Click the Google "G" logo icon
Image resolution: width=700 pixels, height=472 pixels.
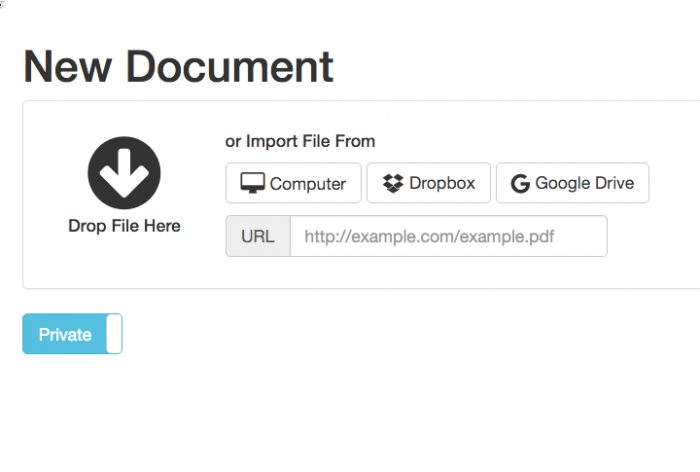tap(520, 184)
